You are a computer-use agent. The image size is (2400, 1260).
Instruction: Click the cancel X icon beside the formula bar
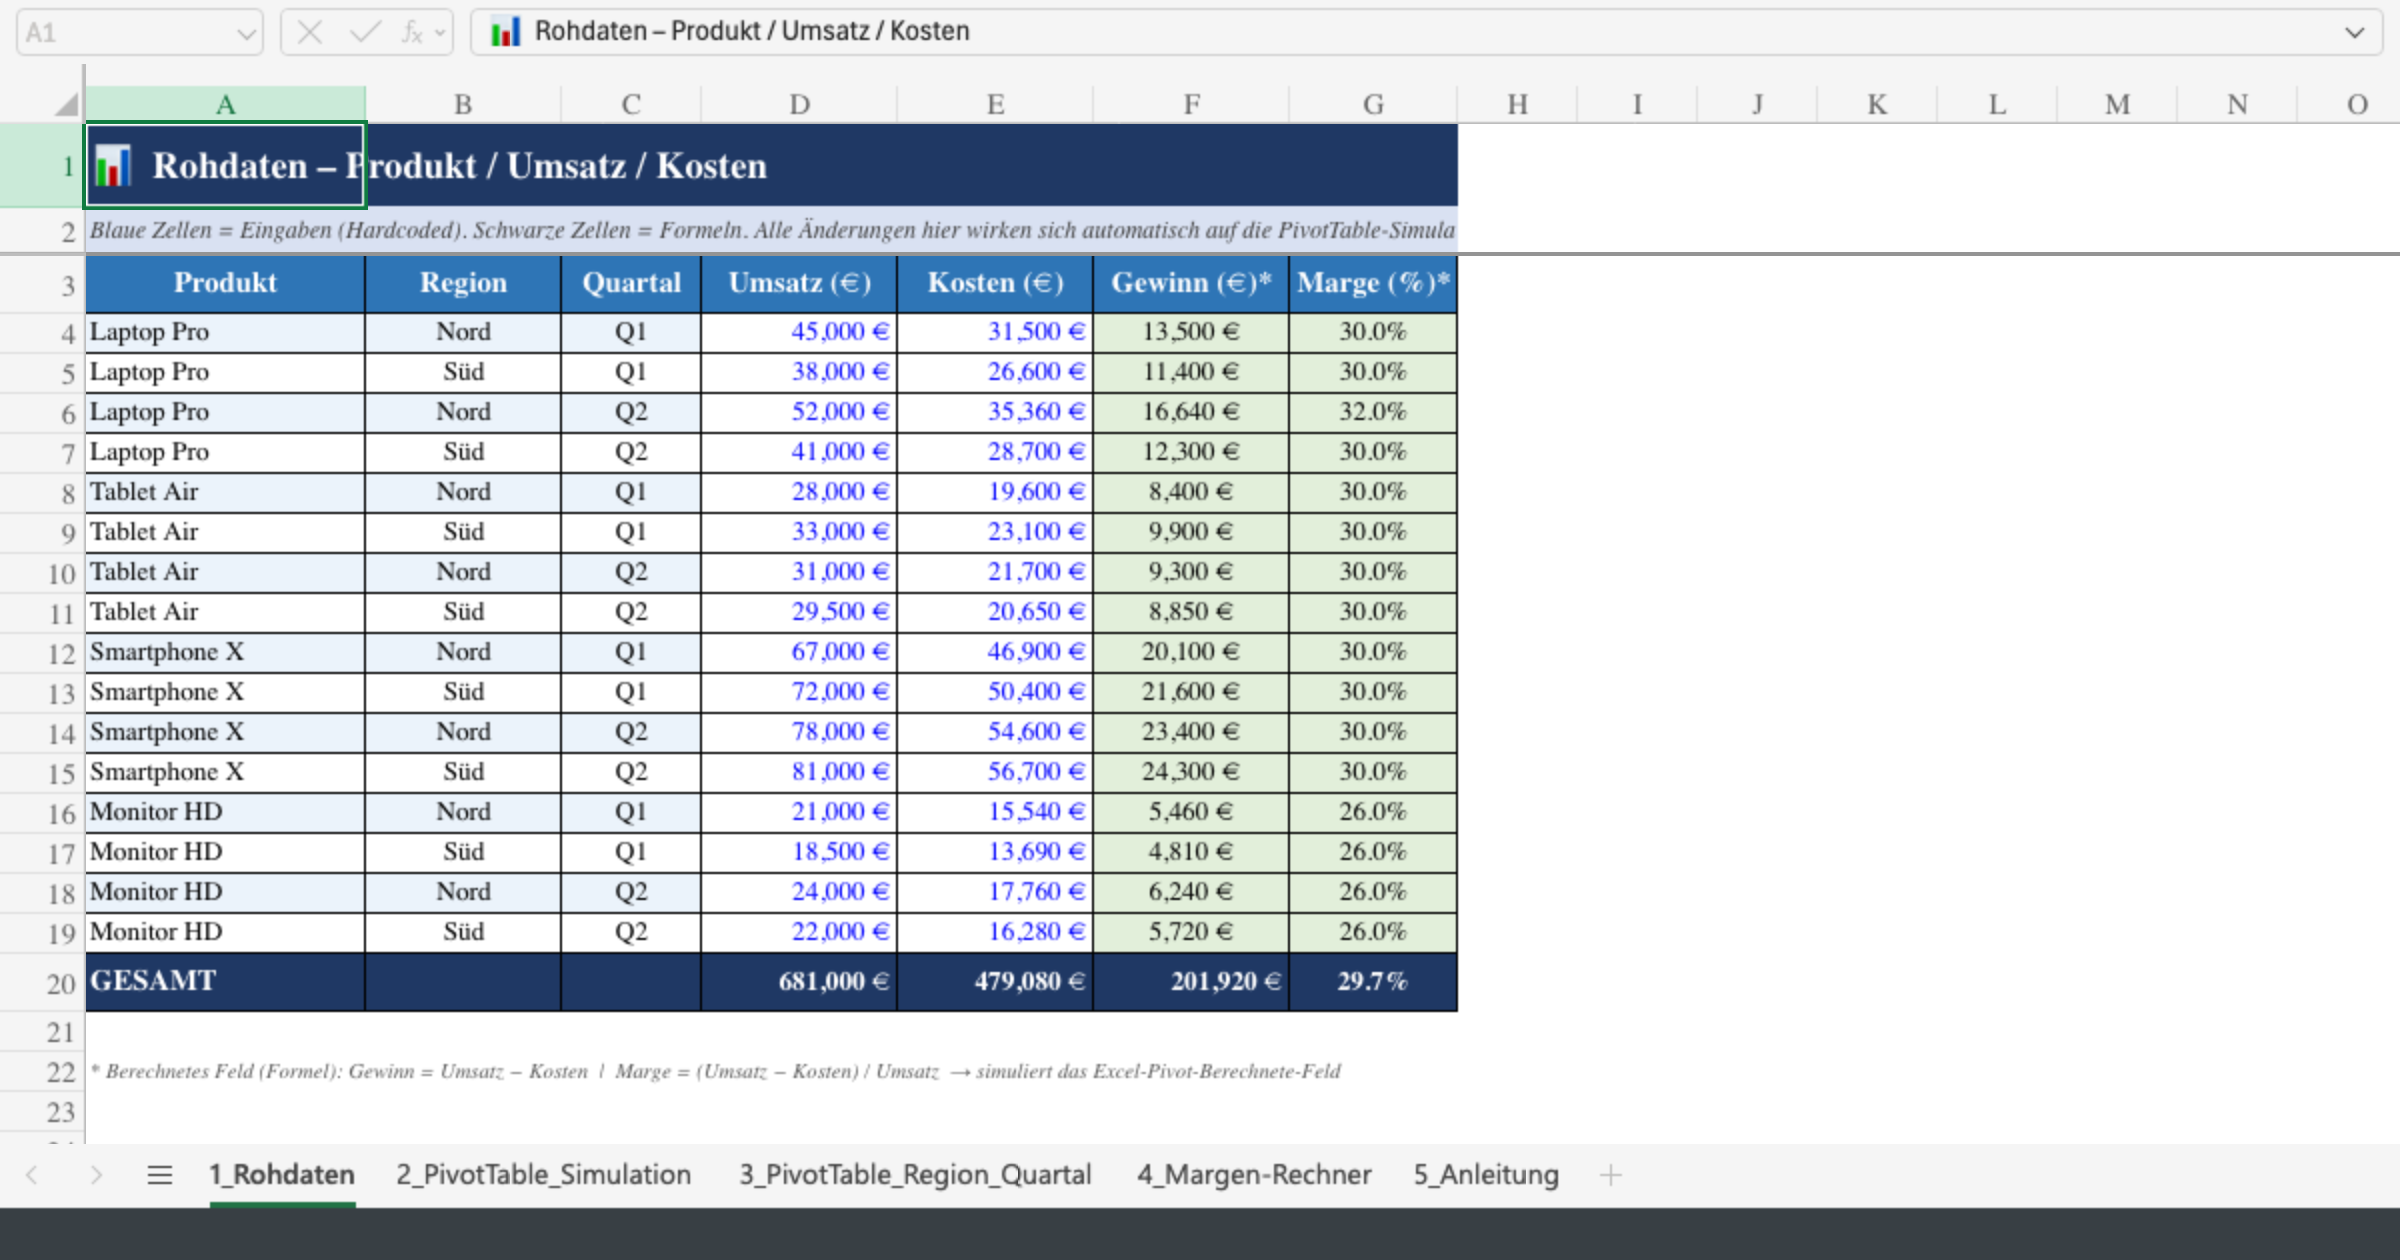pyautogui.click(x=310, y=31)
